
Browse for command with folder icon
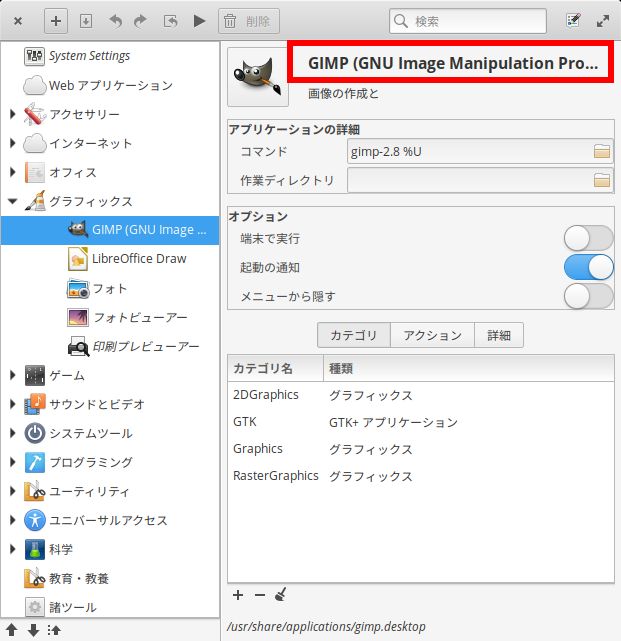(x=602, y=152)
